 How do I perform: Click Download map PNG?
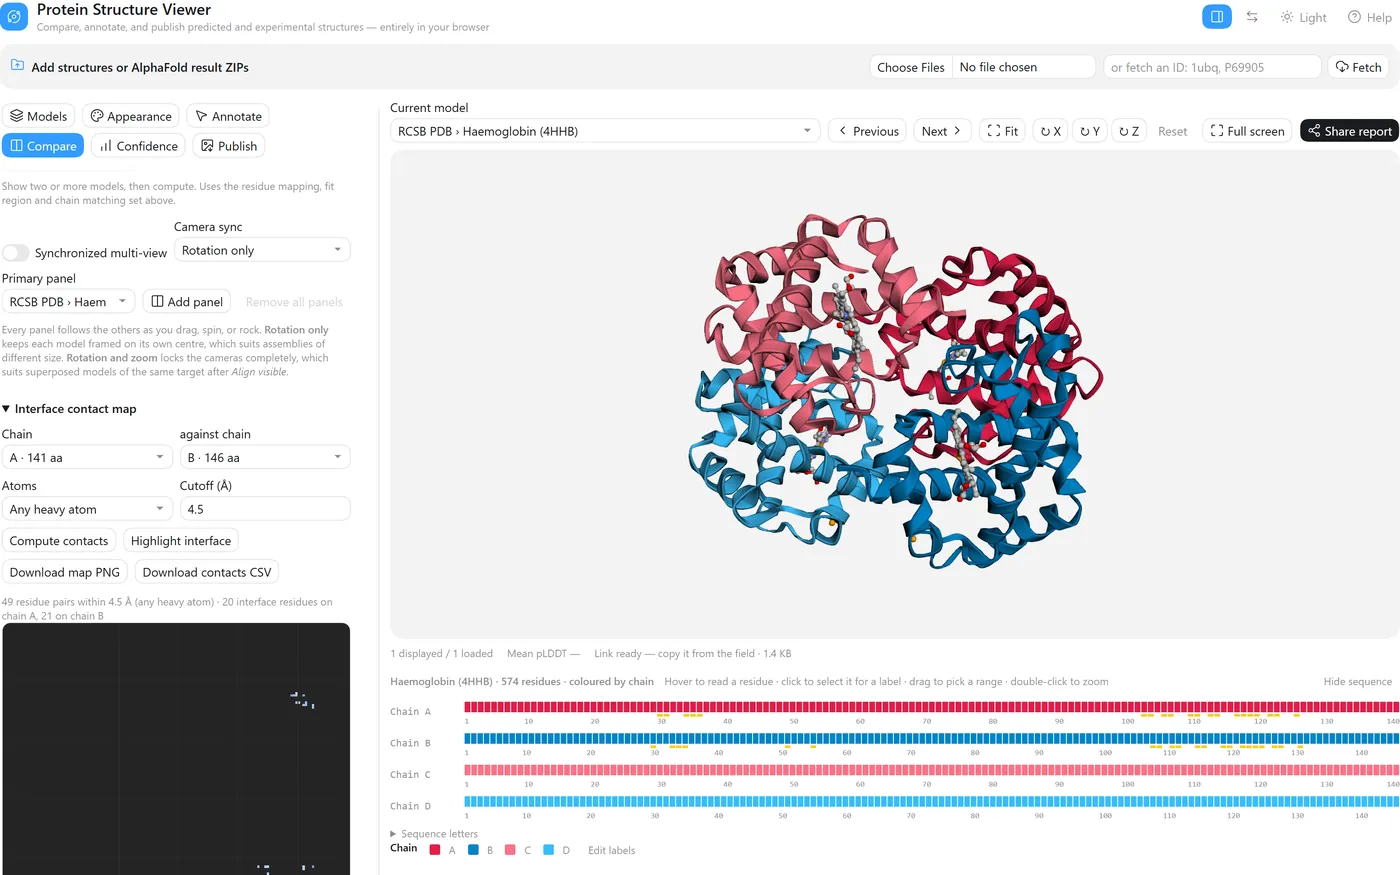(x=65, y=572)
